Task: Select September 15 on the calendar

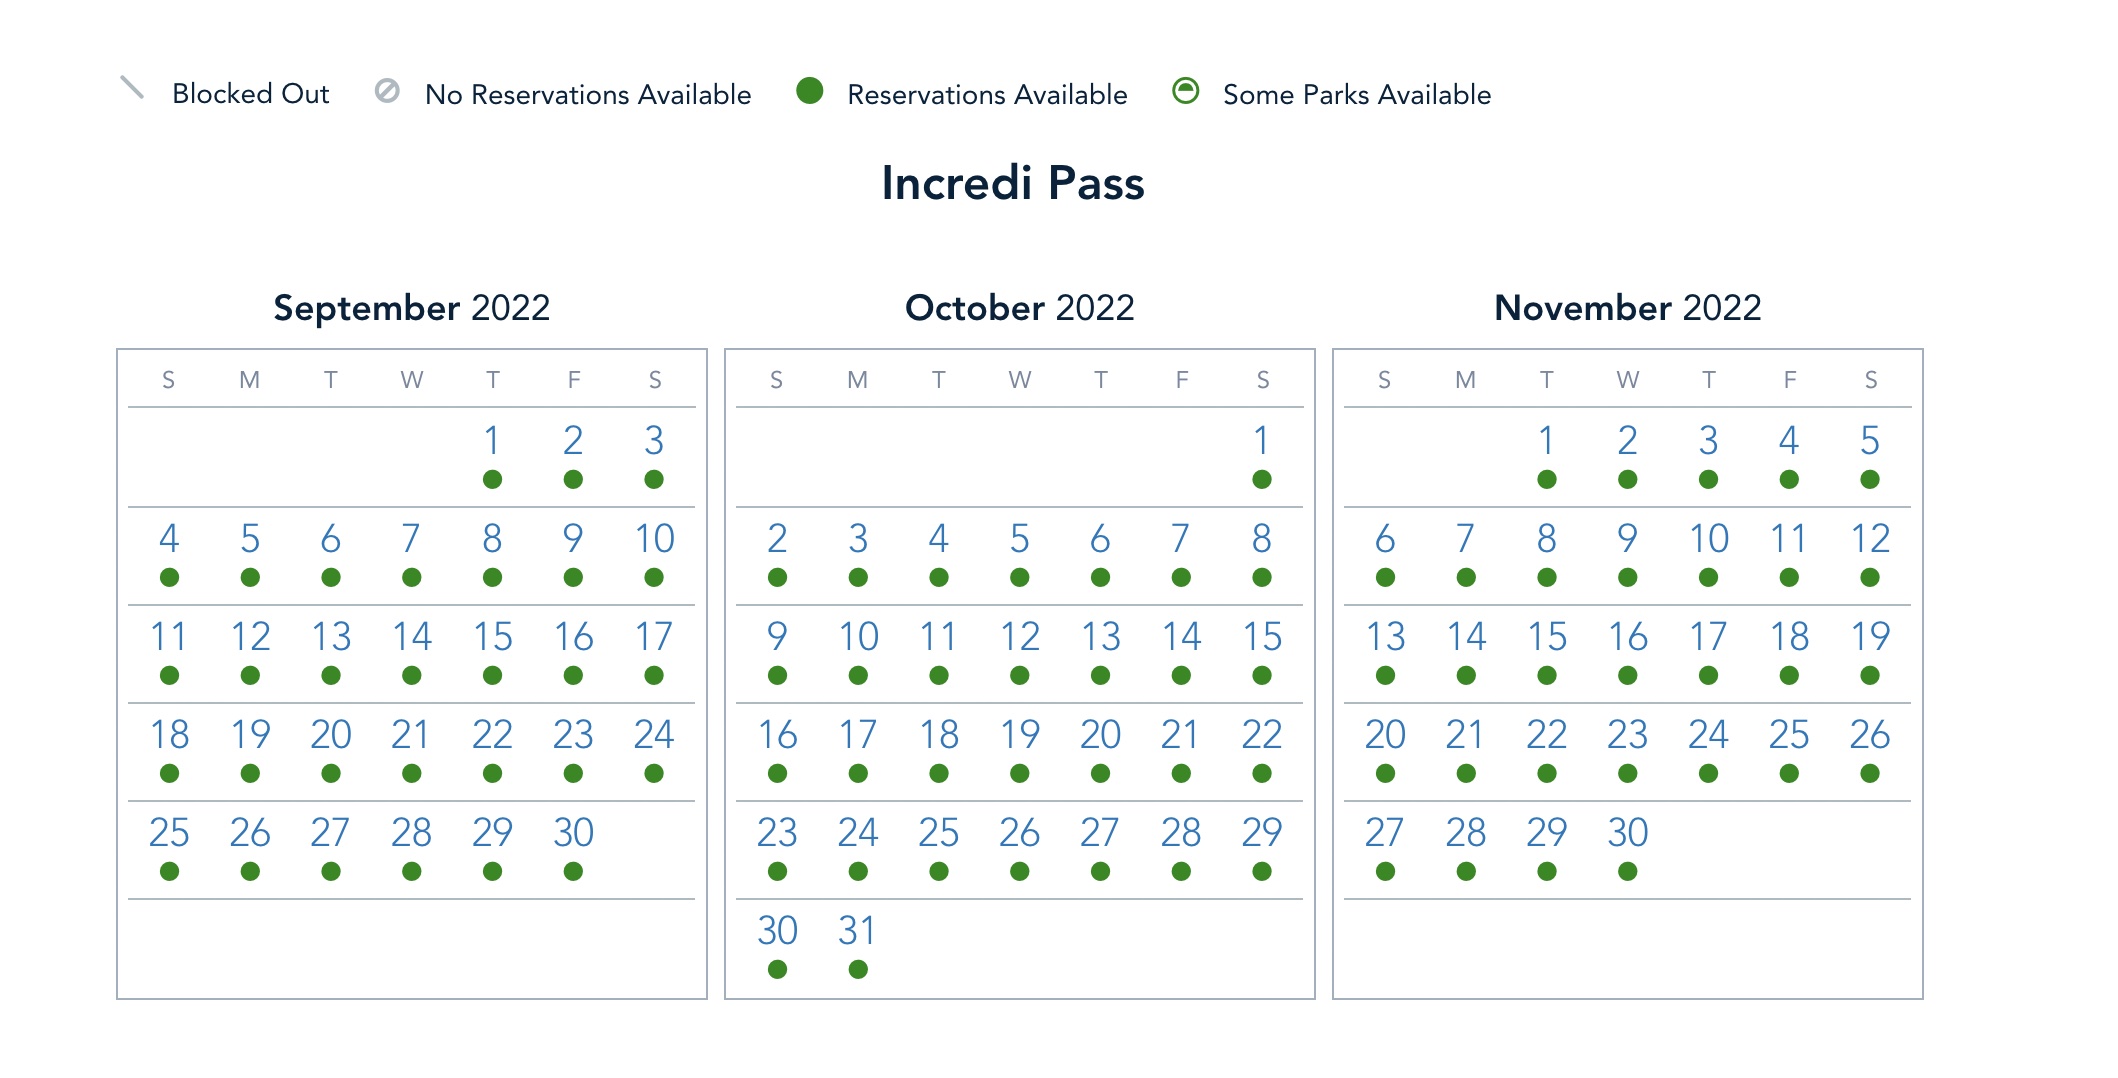Action: pyautogui.click(x=492, y=637)
